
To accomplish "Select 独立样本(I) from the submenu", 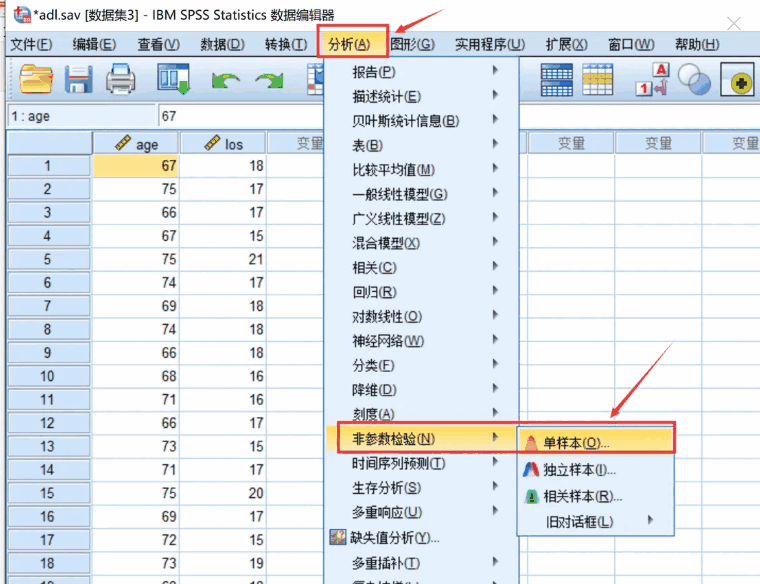I will [578, 469].
